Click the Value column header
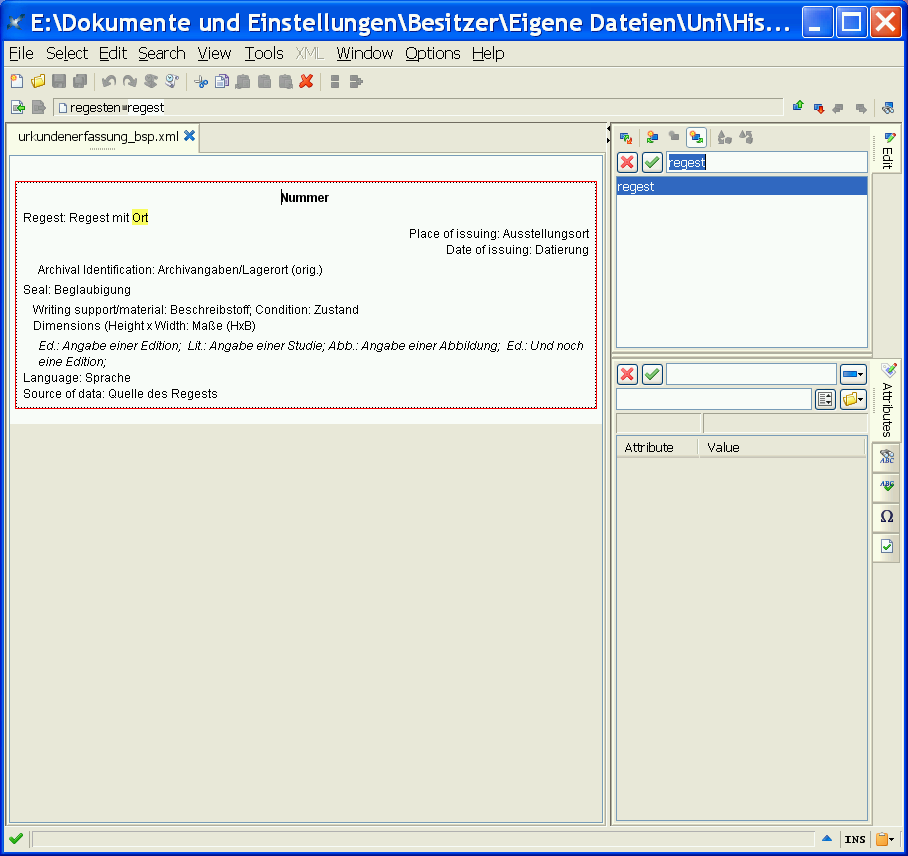 (782, 448)
